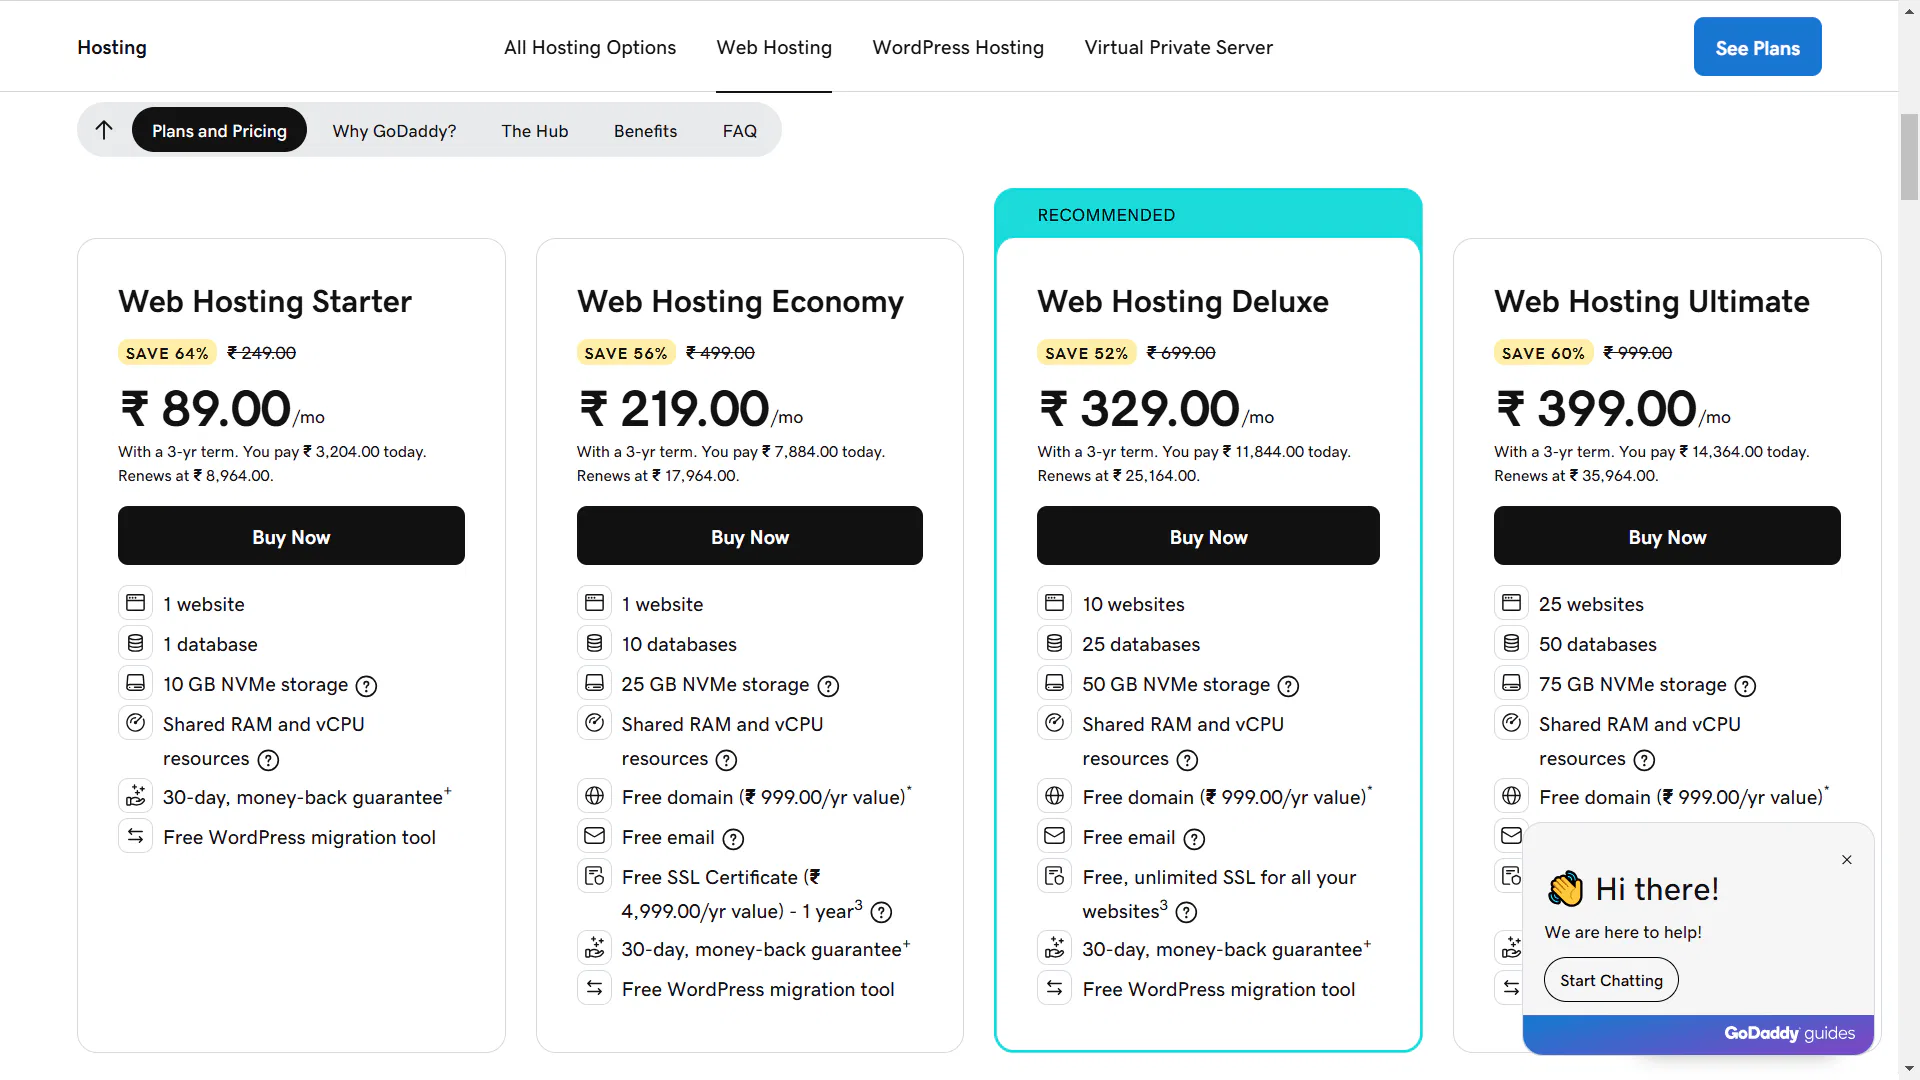Click the page vertical scrollbar thumb
The height and width of the screenshot is (1080, 1920).
tap(1909, 157)
